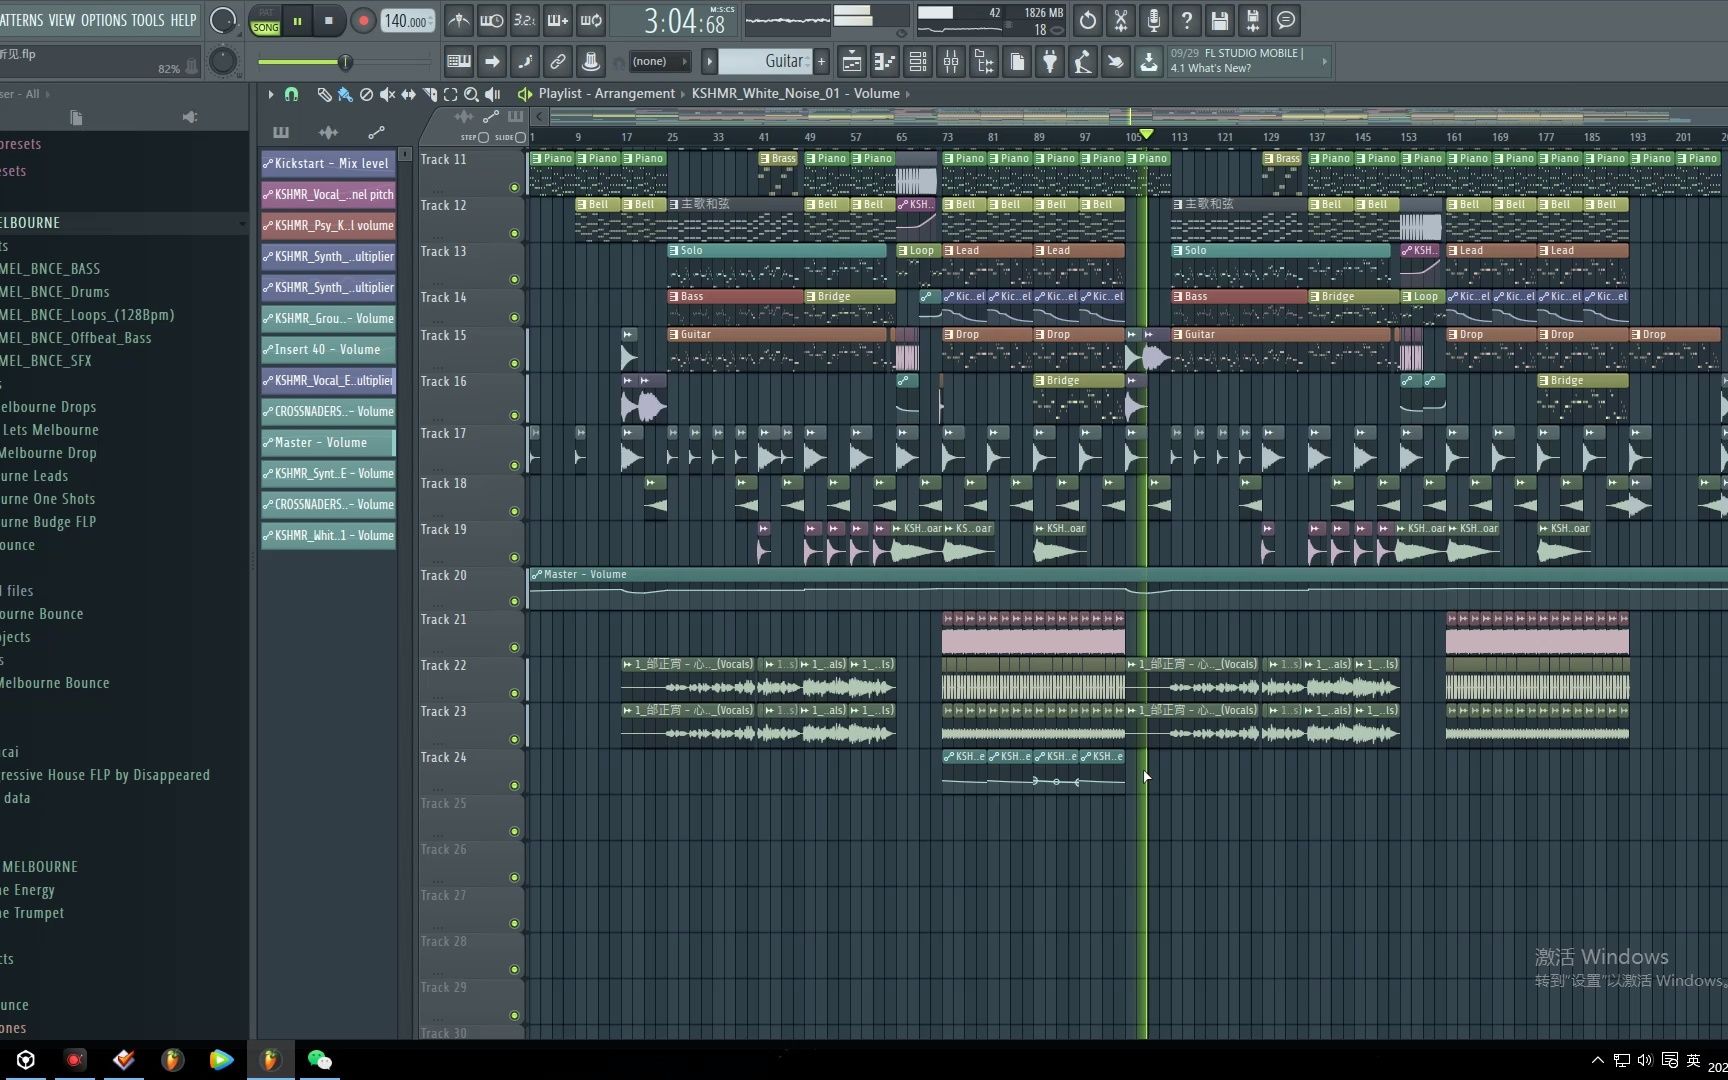Image resolution: width=1728 pixels, height=1080 pixels.
Task: Select the pencil draw tool in playlist
Action: tap(324, 94)
